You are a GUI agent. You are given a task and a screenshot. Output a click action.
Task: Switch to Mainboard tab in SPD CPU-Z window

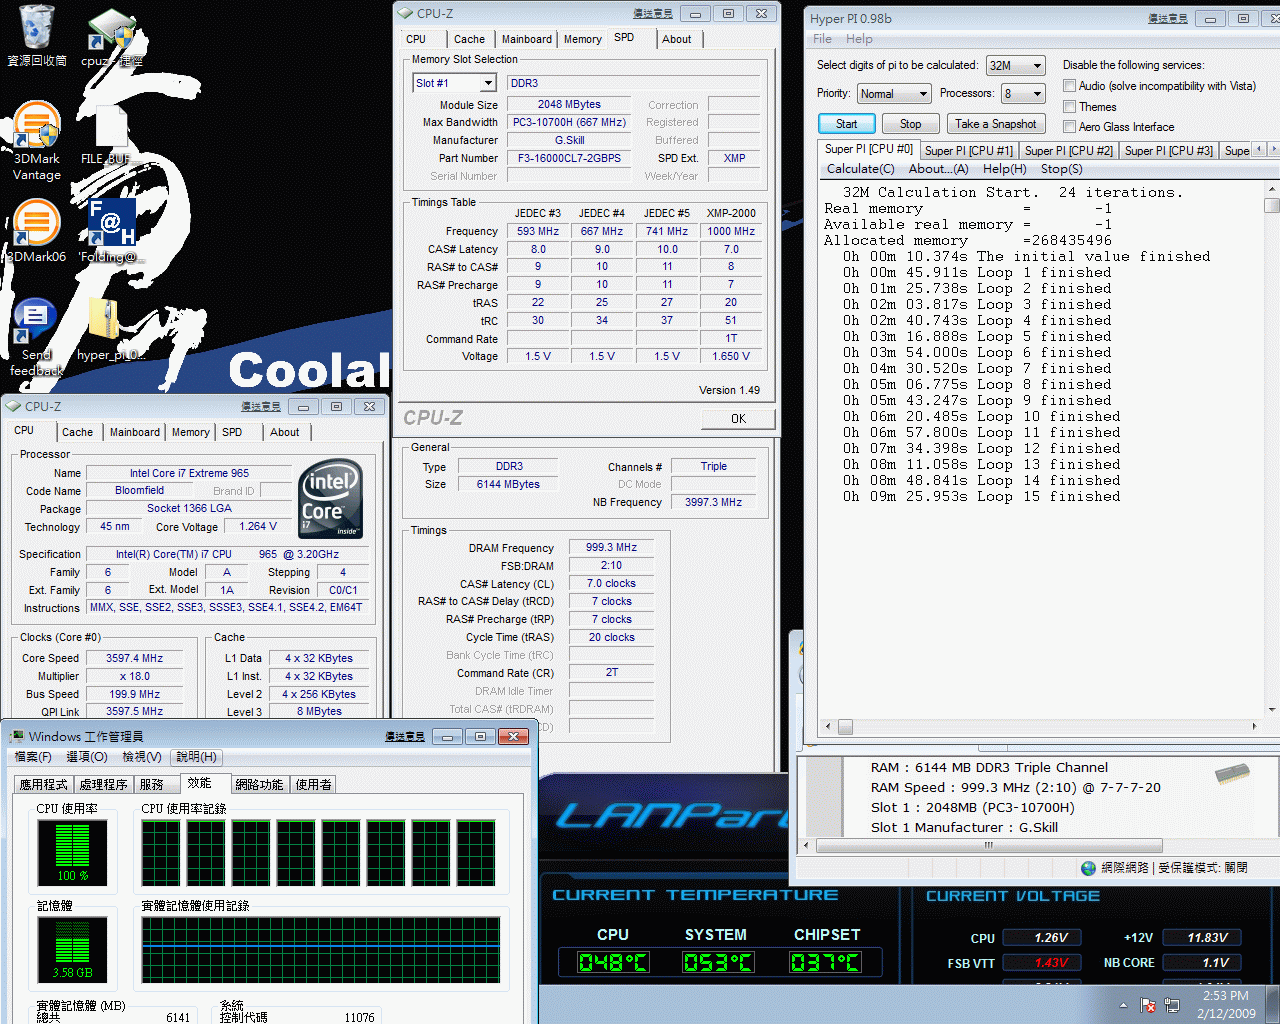[527, 39]
